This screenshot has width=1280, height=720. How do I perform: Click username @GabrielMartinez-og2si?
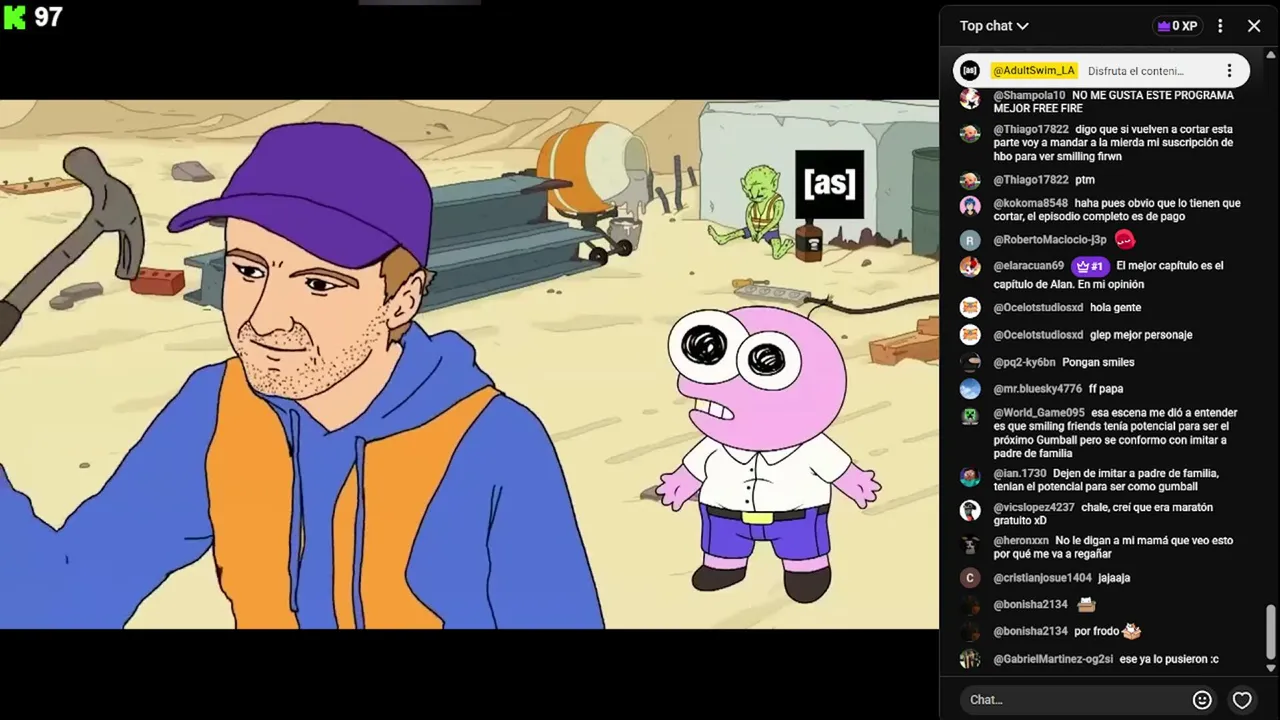(1053, 659)
